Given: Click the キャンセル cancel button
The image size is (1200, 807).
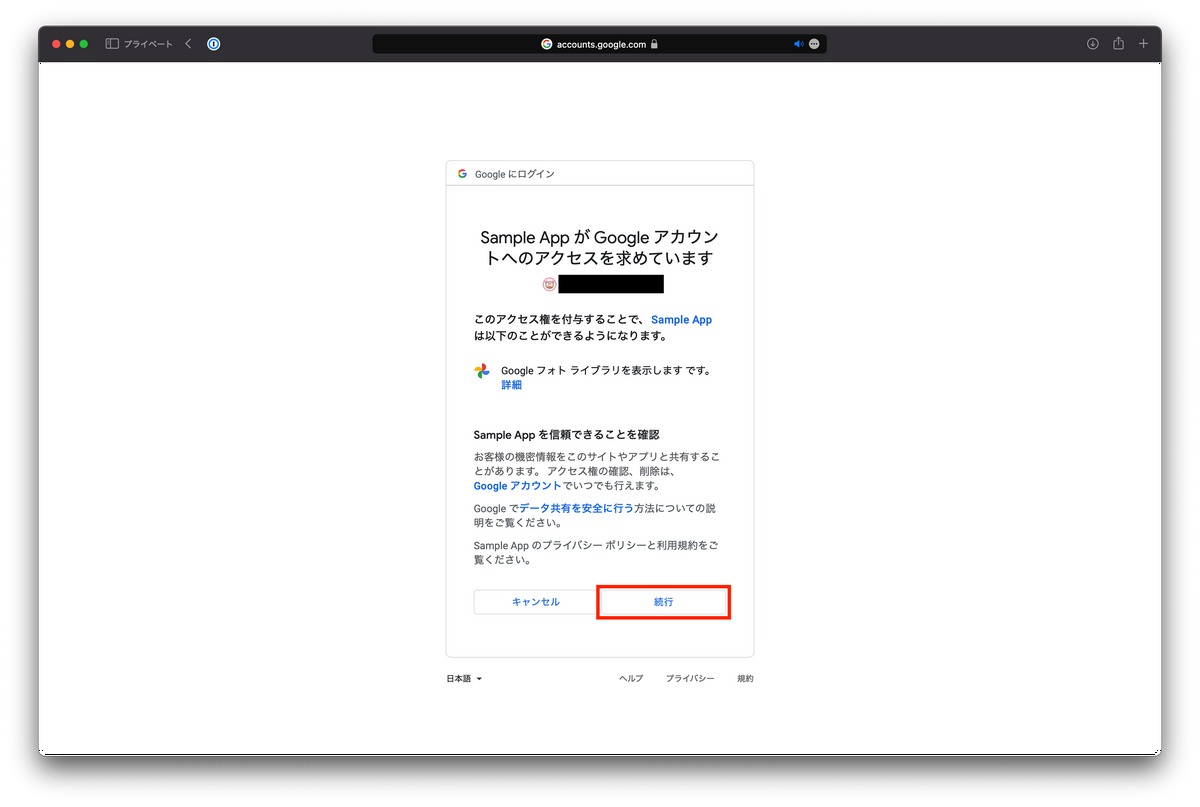Looking at the screenshot, I should click(x=536, y=602).
